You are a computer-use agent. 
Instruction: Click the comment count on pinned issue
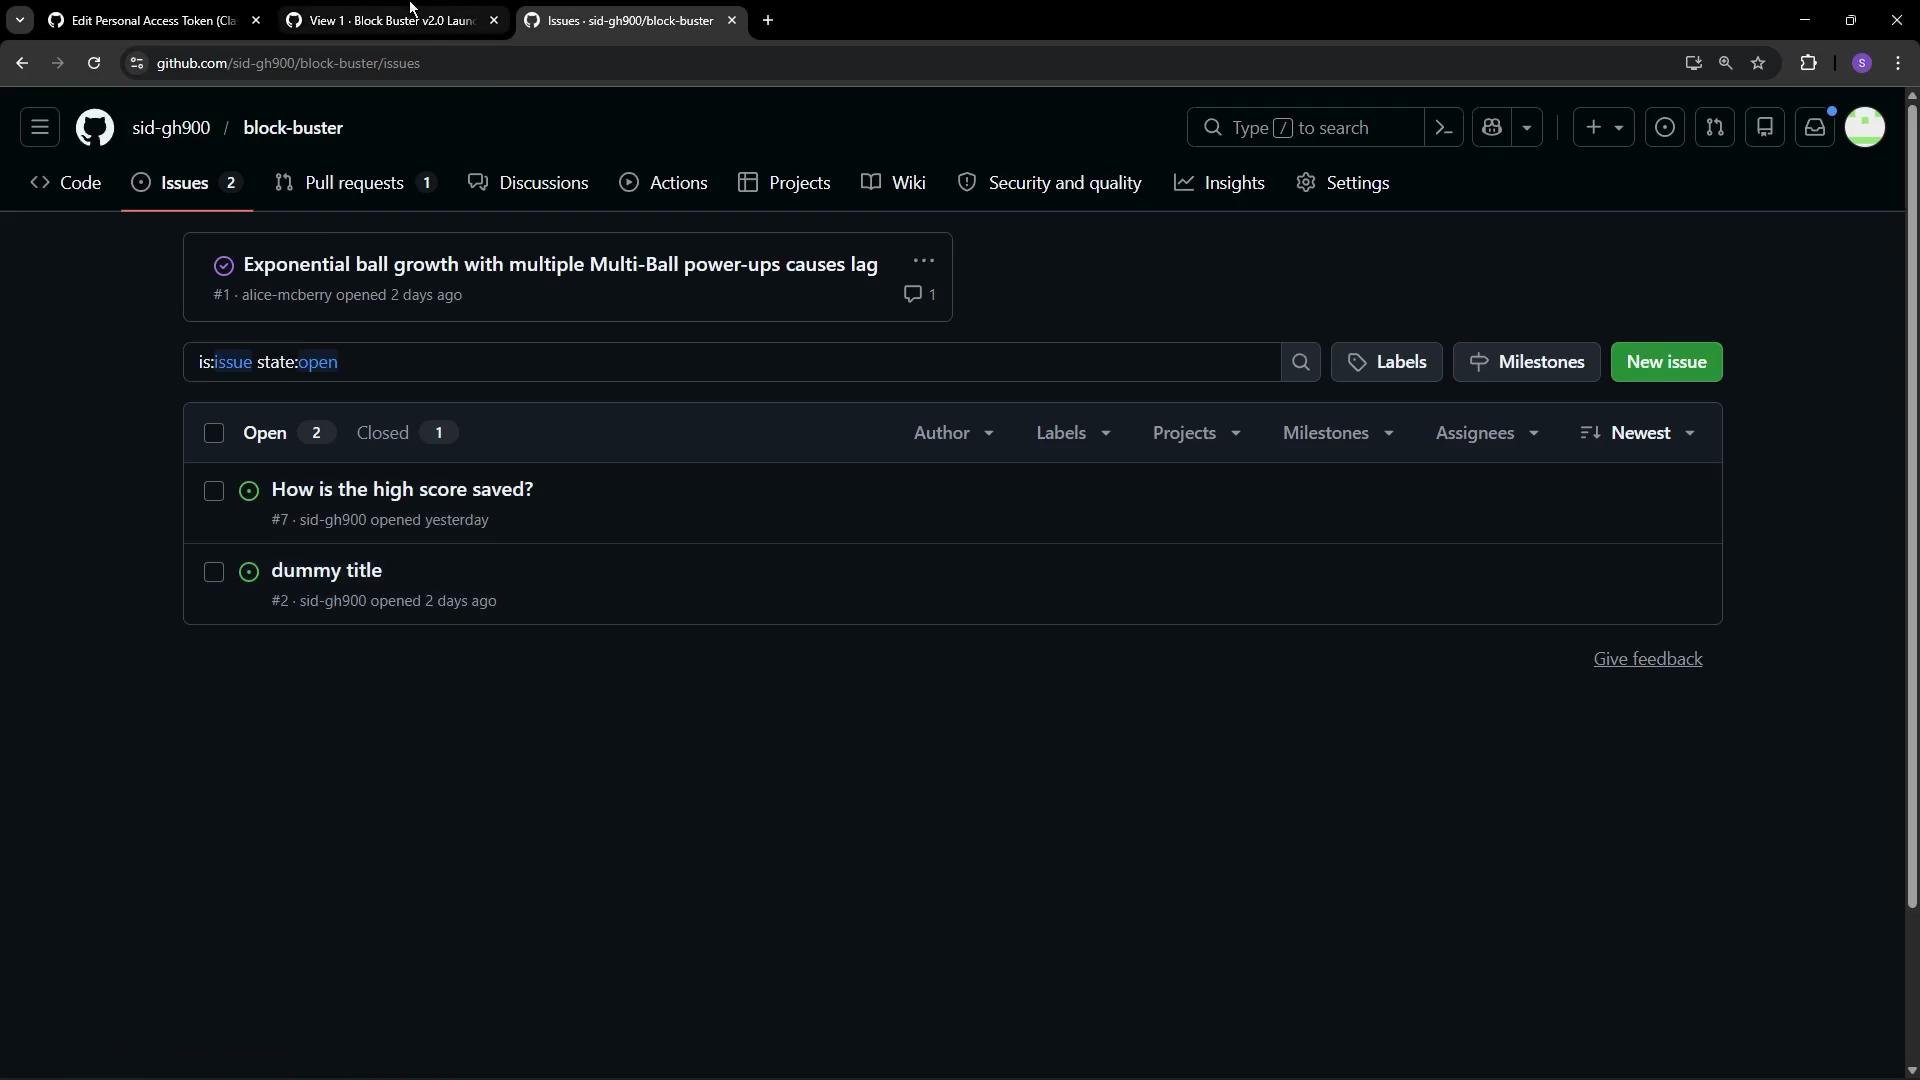[920, 294]
